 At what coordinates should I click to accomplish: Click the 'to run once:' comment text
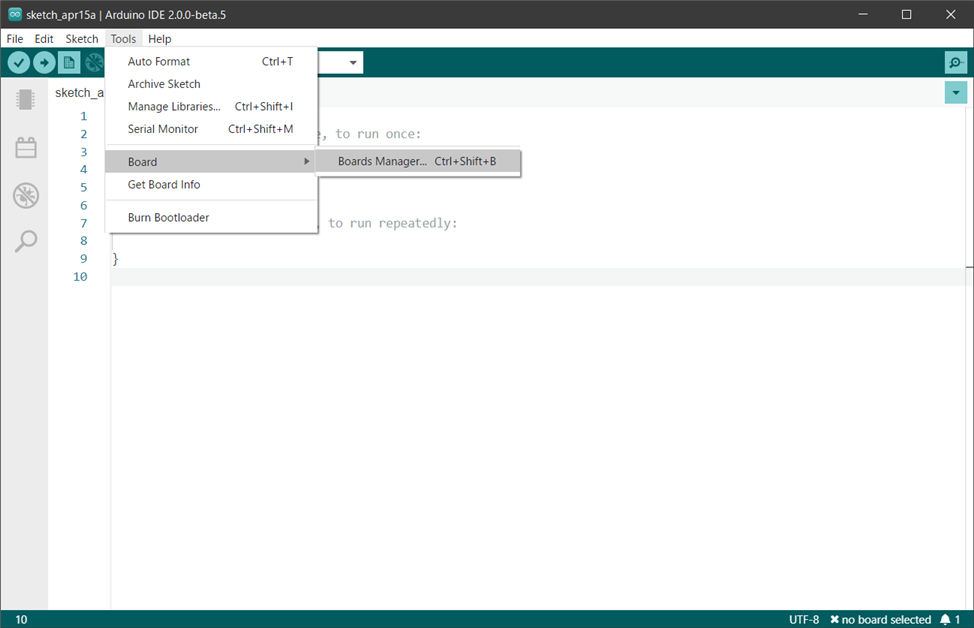click(378, 134)
